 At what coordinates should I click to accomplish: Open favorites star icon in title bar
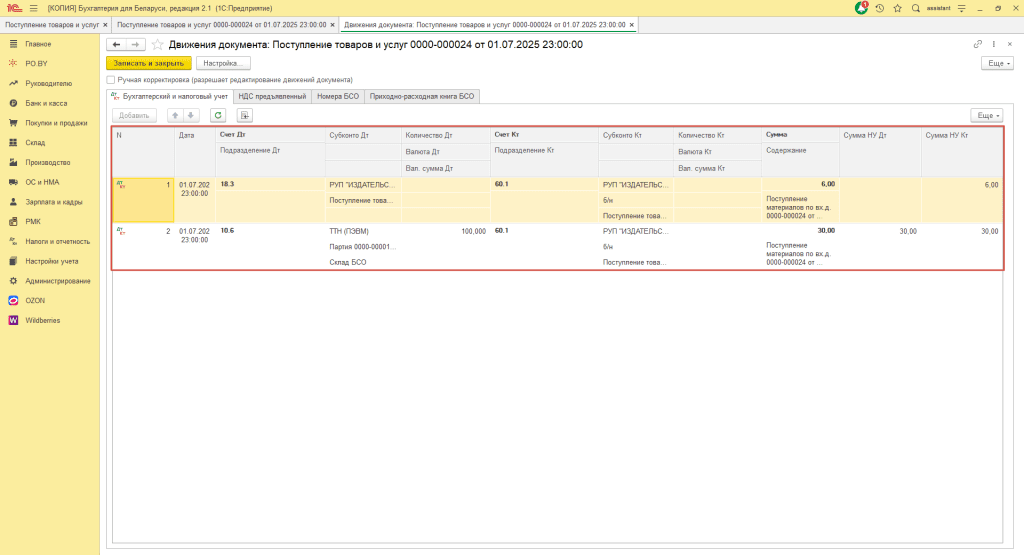click(897, 8)
